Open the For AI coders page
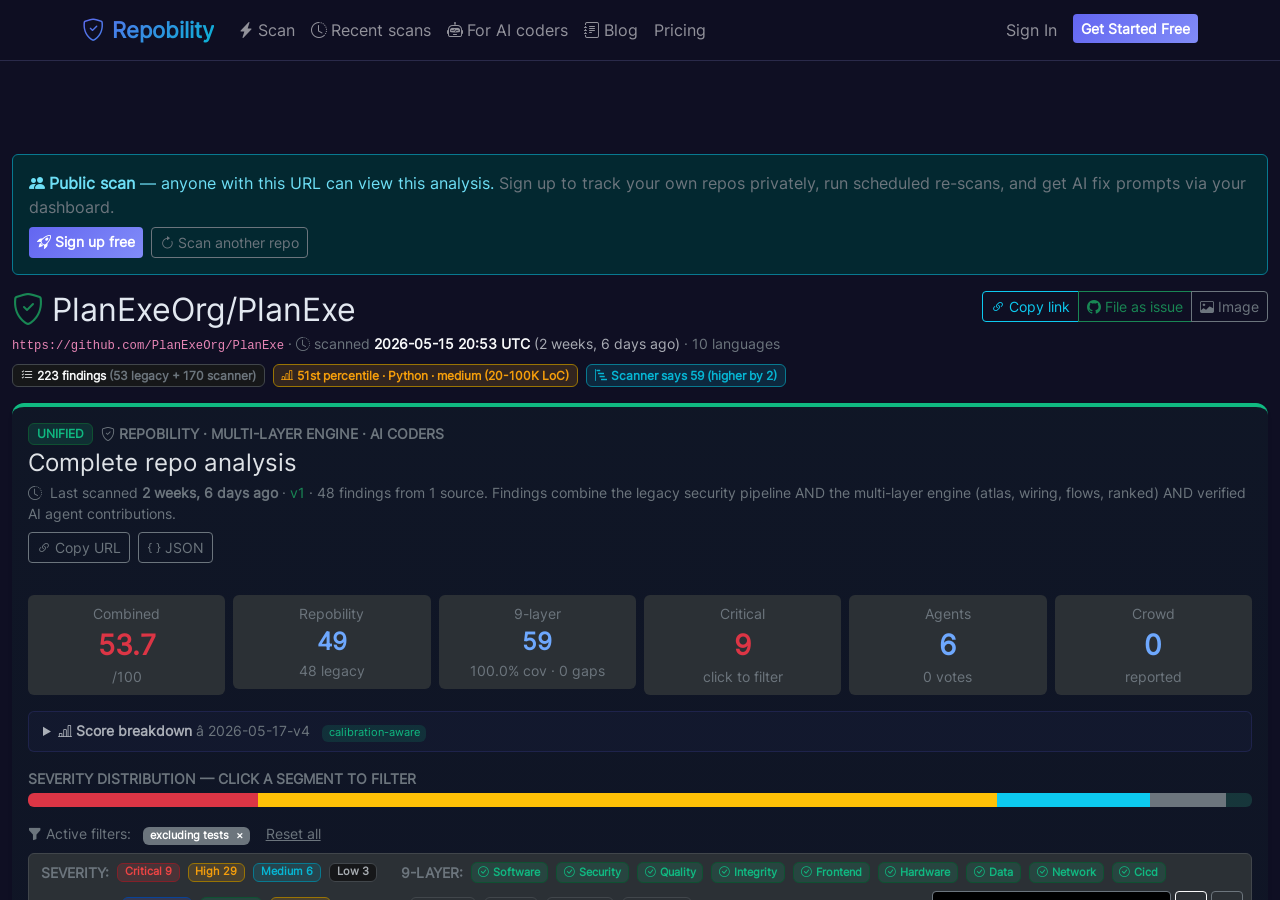This screenshot has width=1280, height=900. pyautogui.click(x=508, y=30)
